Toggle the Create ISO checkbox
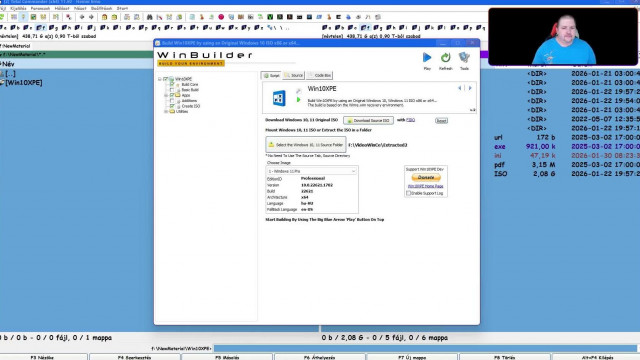The width and height of the screenshot is (640, 360). [x=172, y=106]
